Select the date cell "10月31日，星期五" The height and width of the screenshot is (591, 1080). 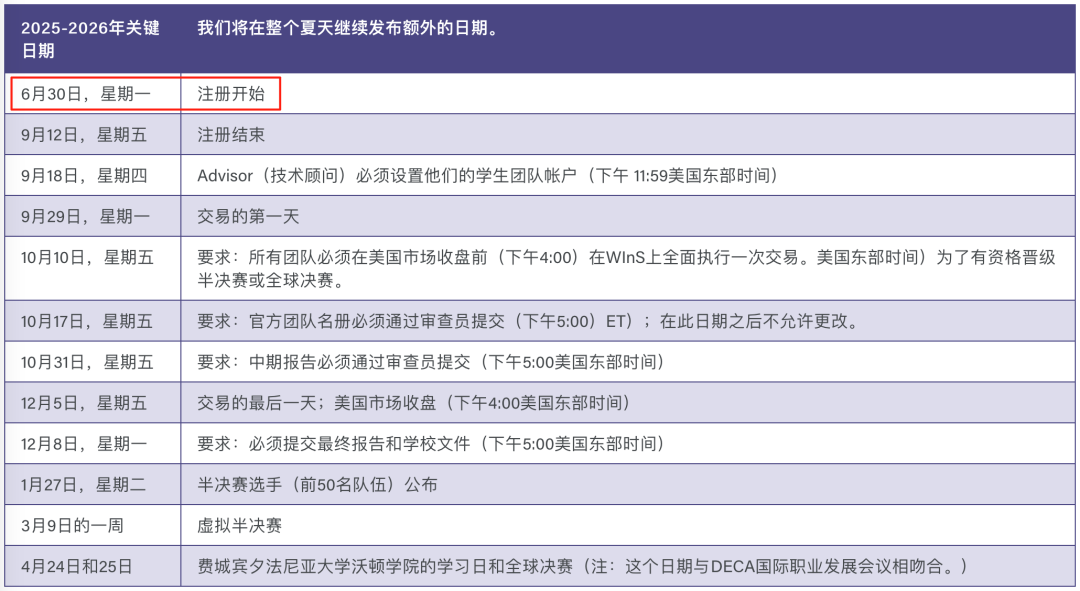[92, 362]
